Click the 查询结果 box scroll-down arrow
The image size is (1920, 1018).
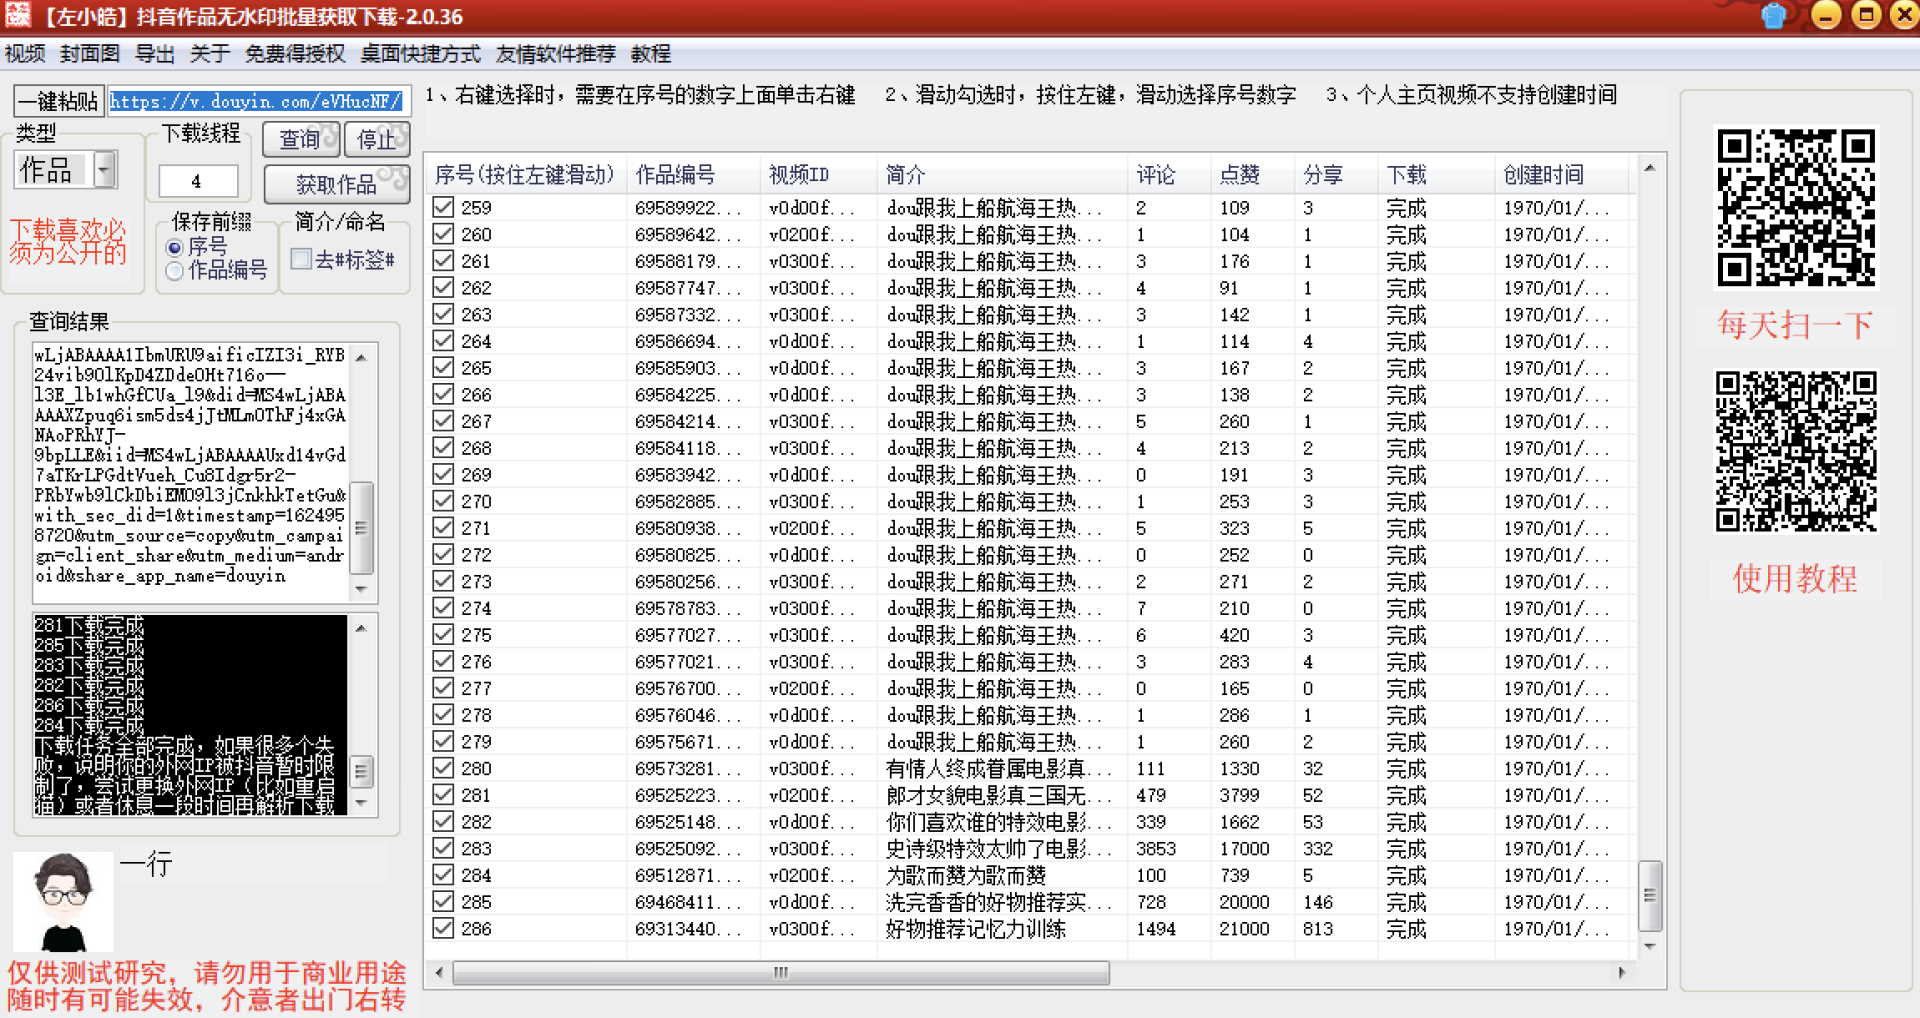coord(362,590)
